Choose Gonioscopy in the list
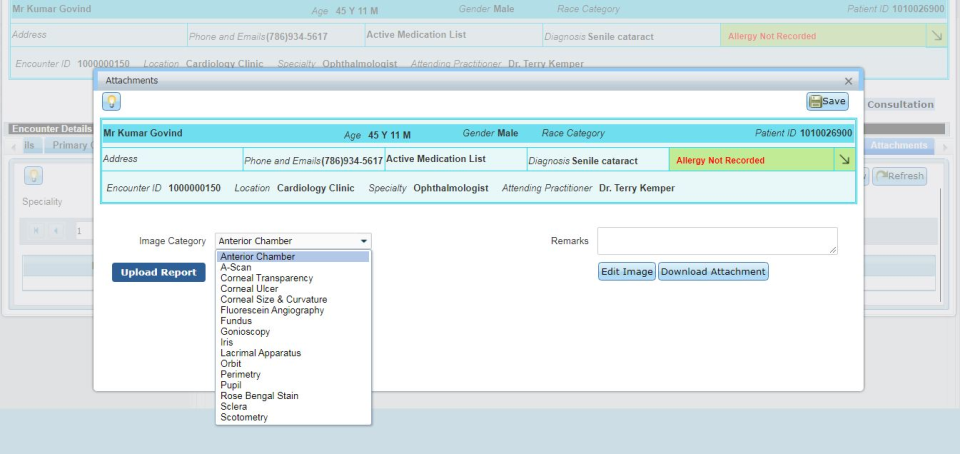Image resolution: width=960 pixels, height=454 pixels. pyautogui.click(x=293, y=332)
